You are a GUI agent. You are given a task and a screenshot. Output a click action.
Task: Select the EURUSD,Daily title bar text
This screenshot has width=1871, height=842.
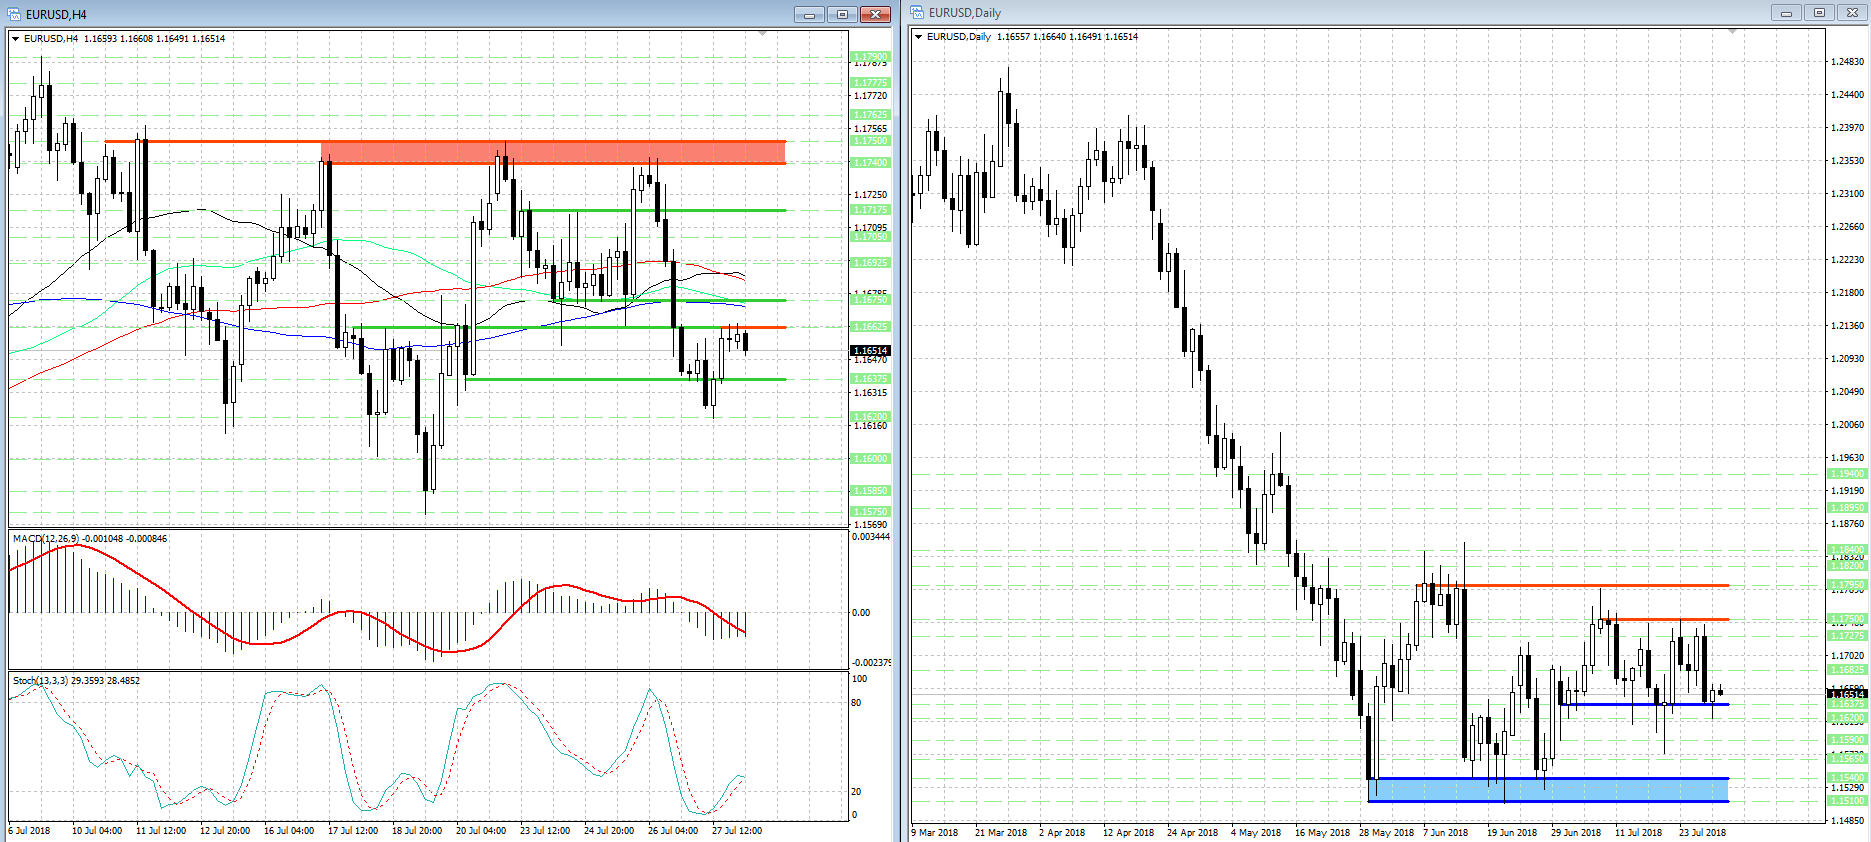[965, 13]
